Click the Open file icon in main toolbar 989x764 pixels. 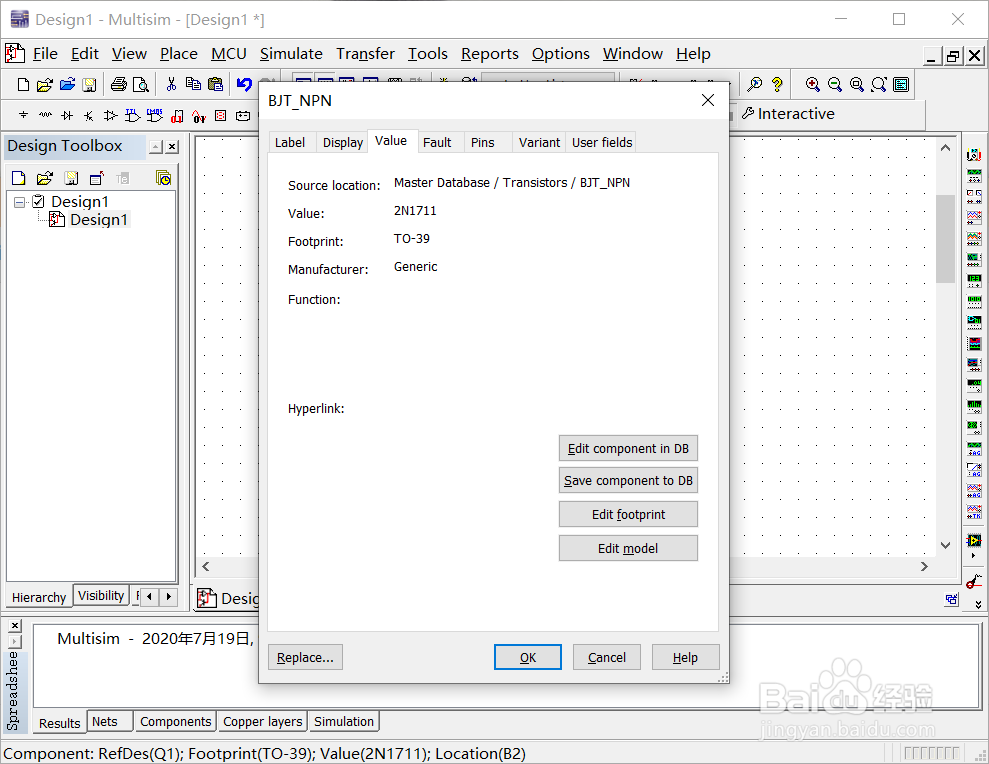tap(45, 85)
